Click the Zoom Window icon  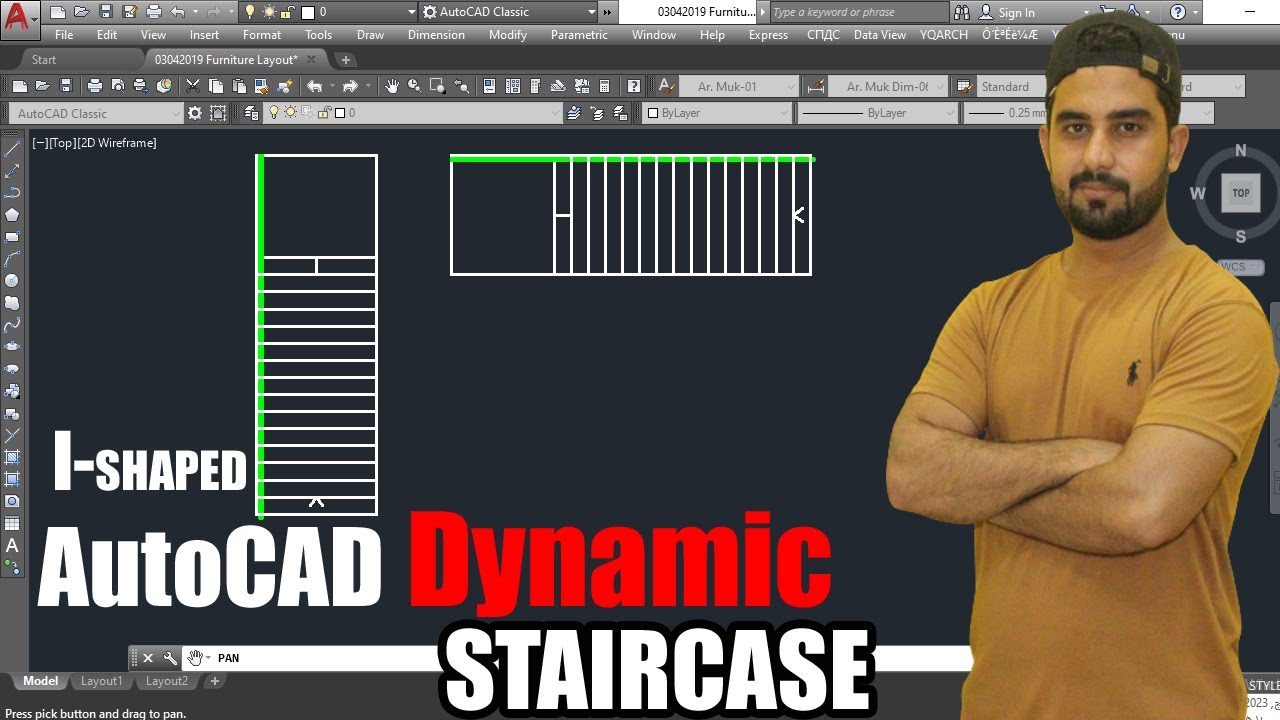[x=437, y=87]
